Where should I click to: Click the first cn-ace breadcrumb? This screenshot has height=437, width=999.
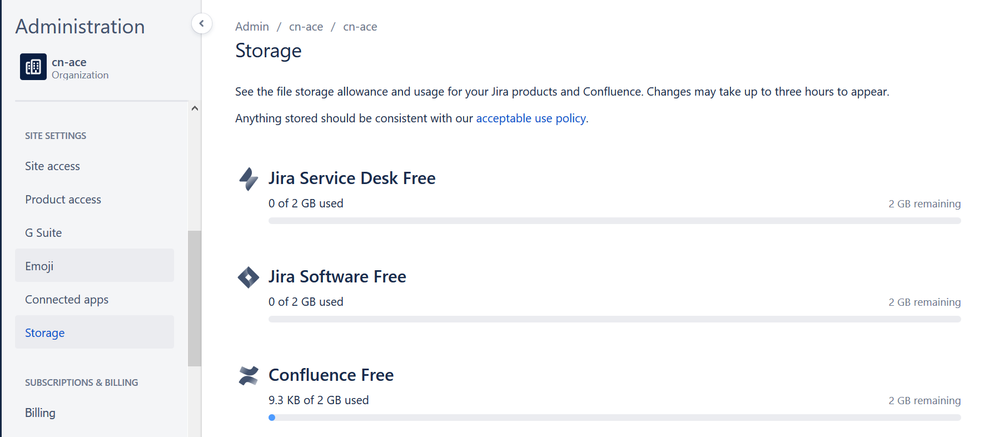point(306,27)
